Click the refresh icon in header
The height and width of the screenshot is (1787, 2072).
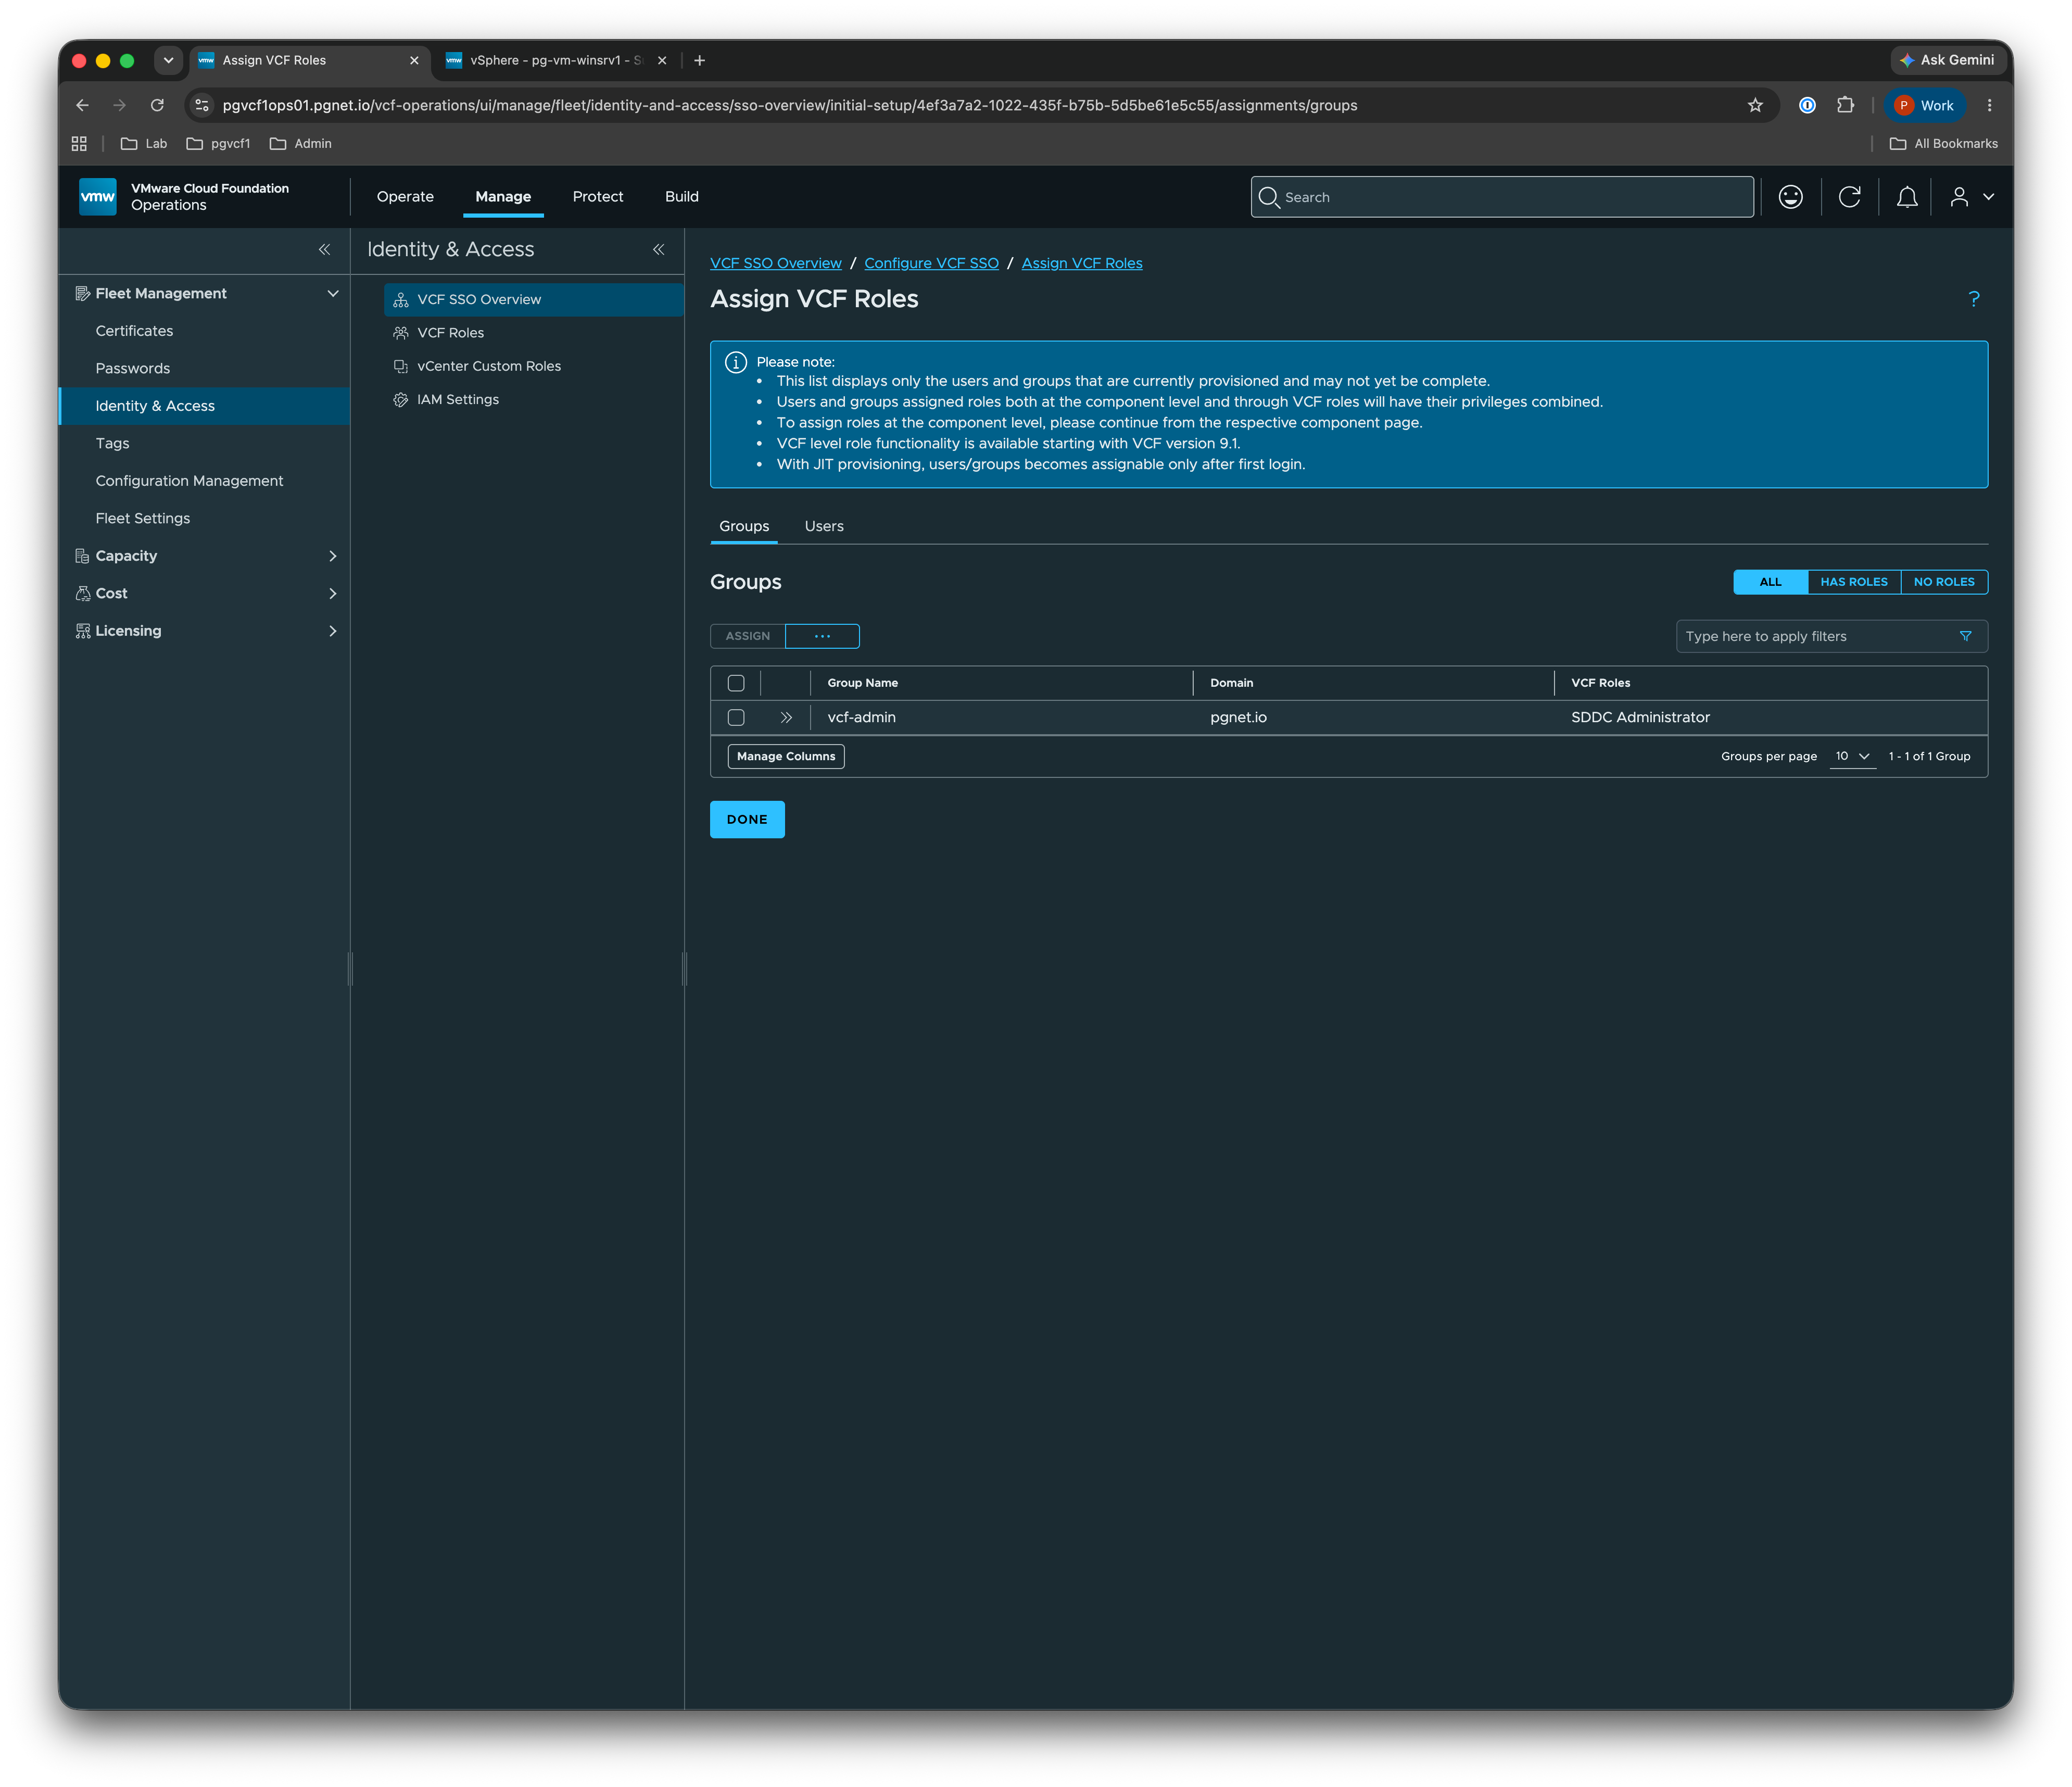[x=1849, y=197]
